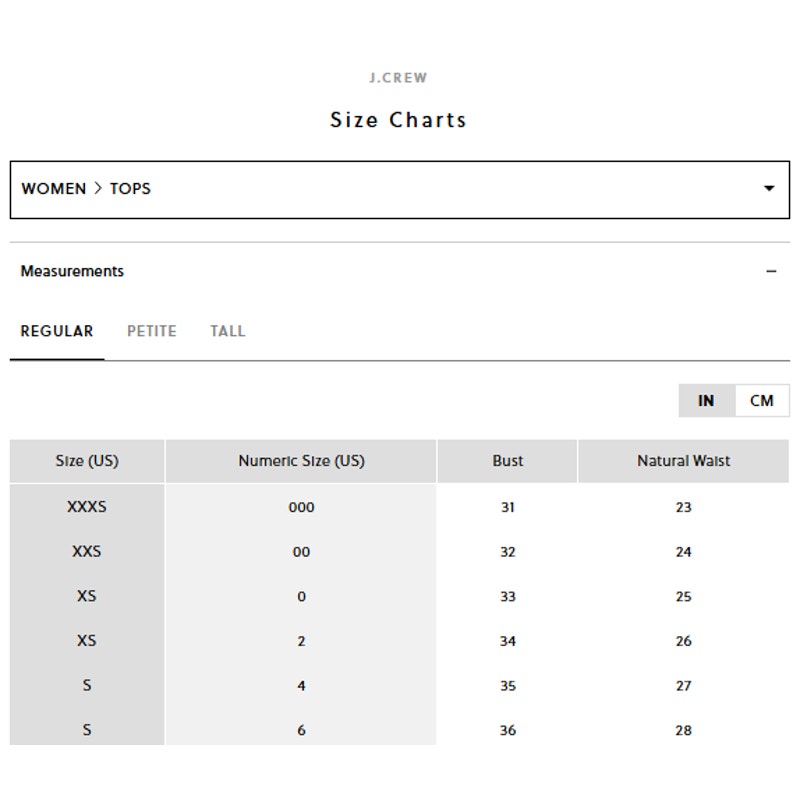The image size is (800, 800).
Task: Click the Size Charts heading
Action: coord(398,120)
